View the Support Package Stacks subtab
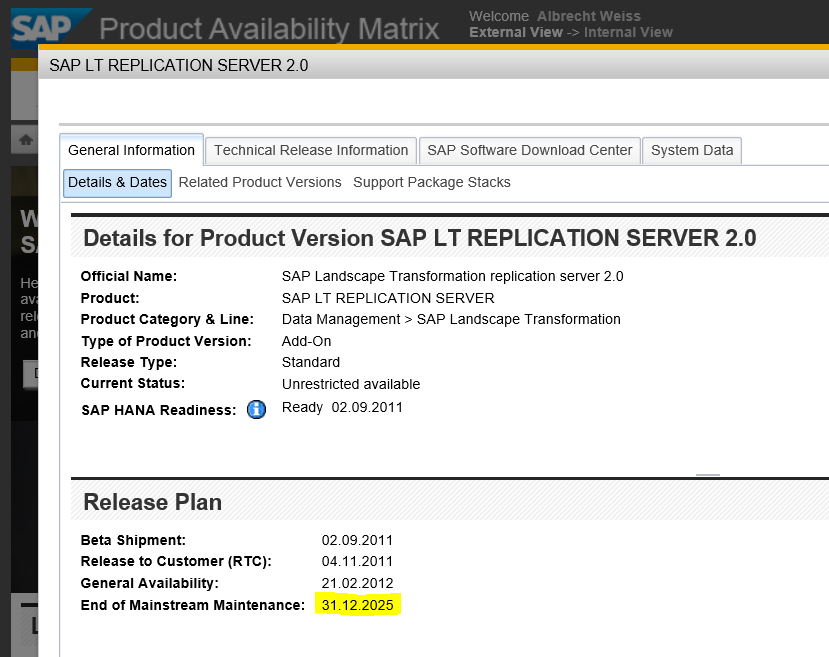 430,182
